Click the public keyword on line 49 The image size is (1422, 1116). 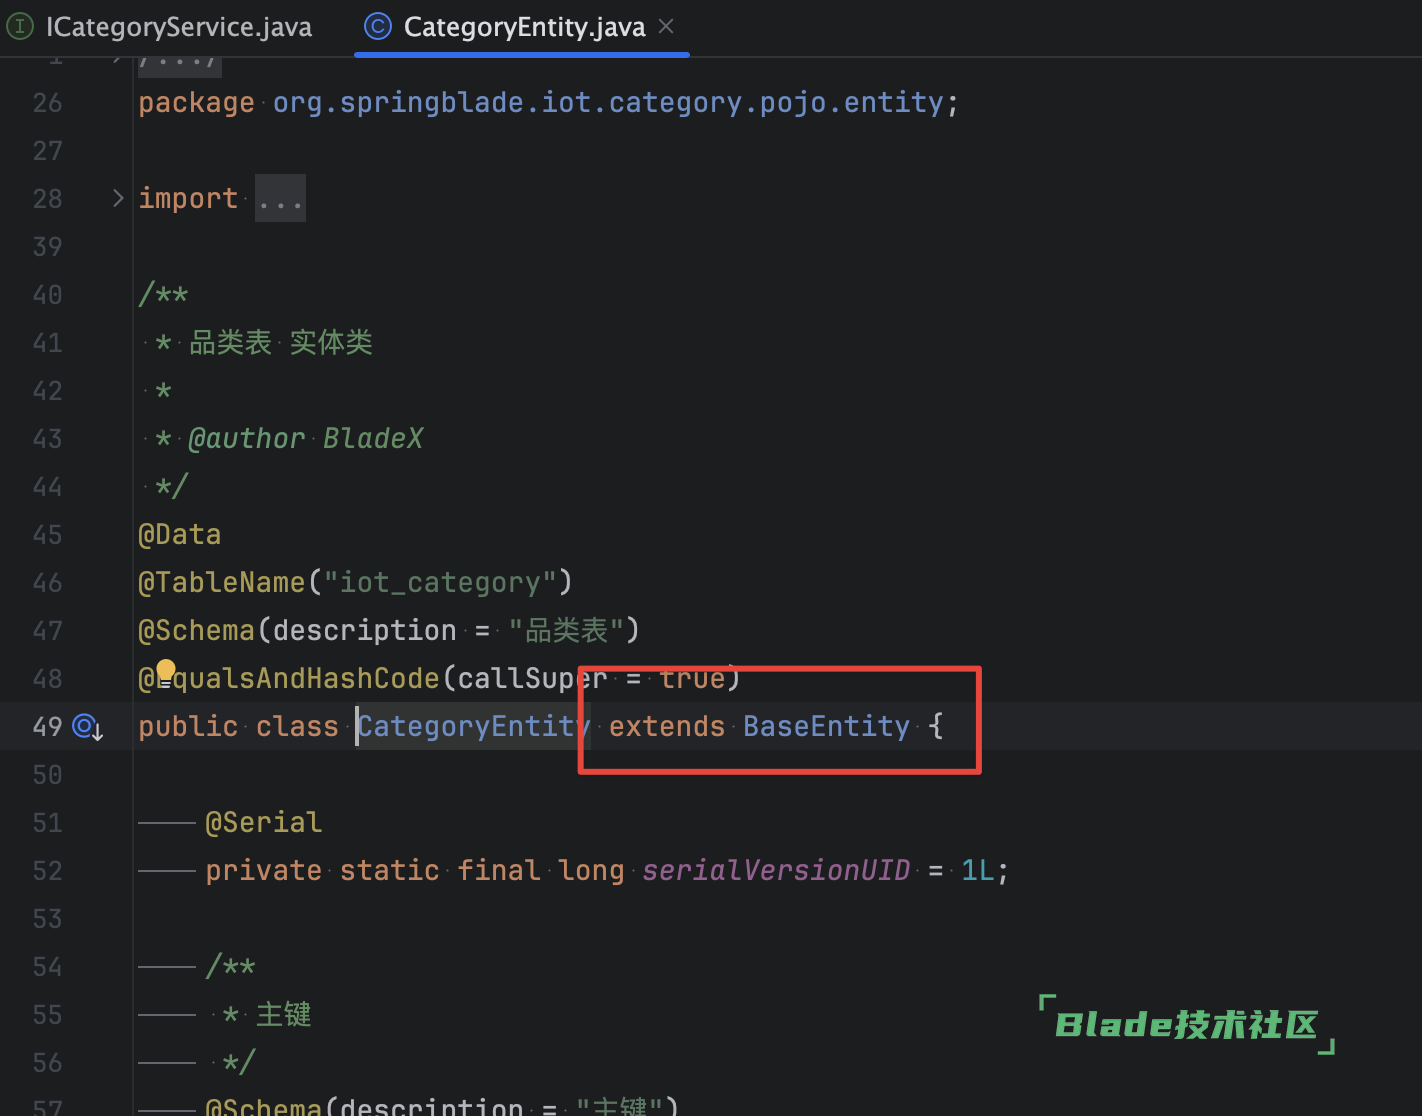click(x=188, y=727)
